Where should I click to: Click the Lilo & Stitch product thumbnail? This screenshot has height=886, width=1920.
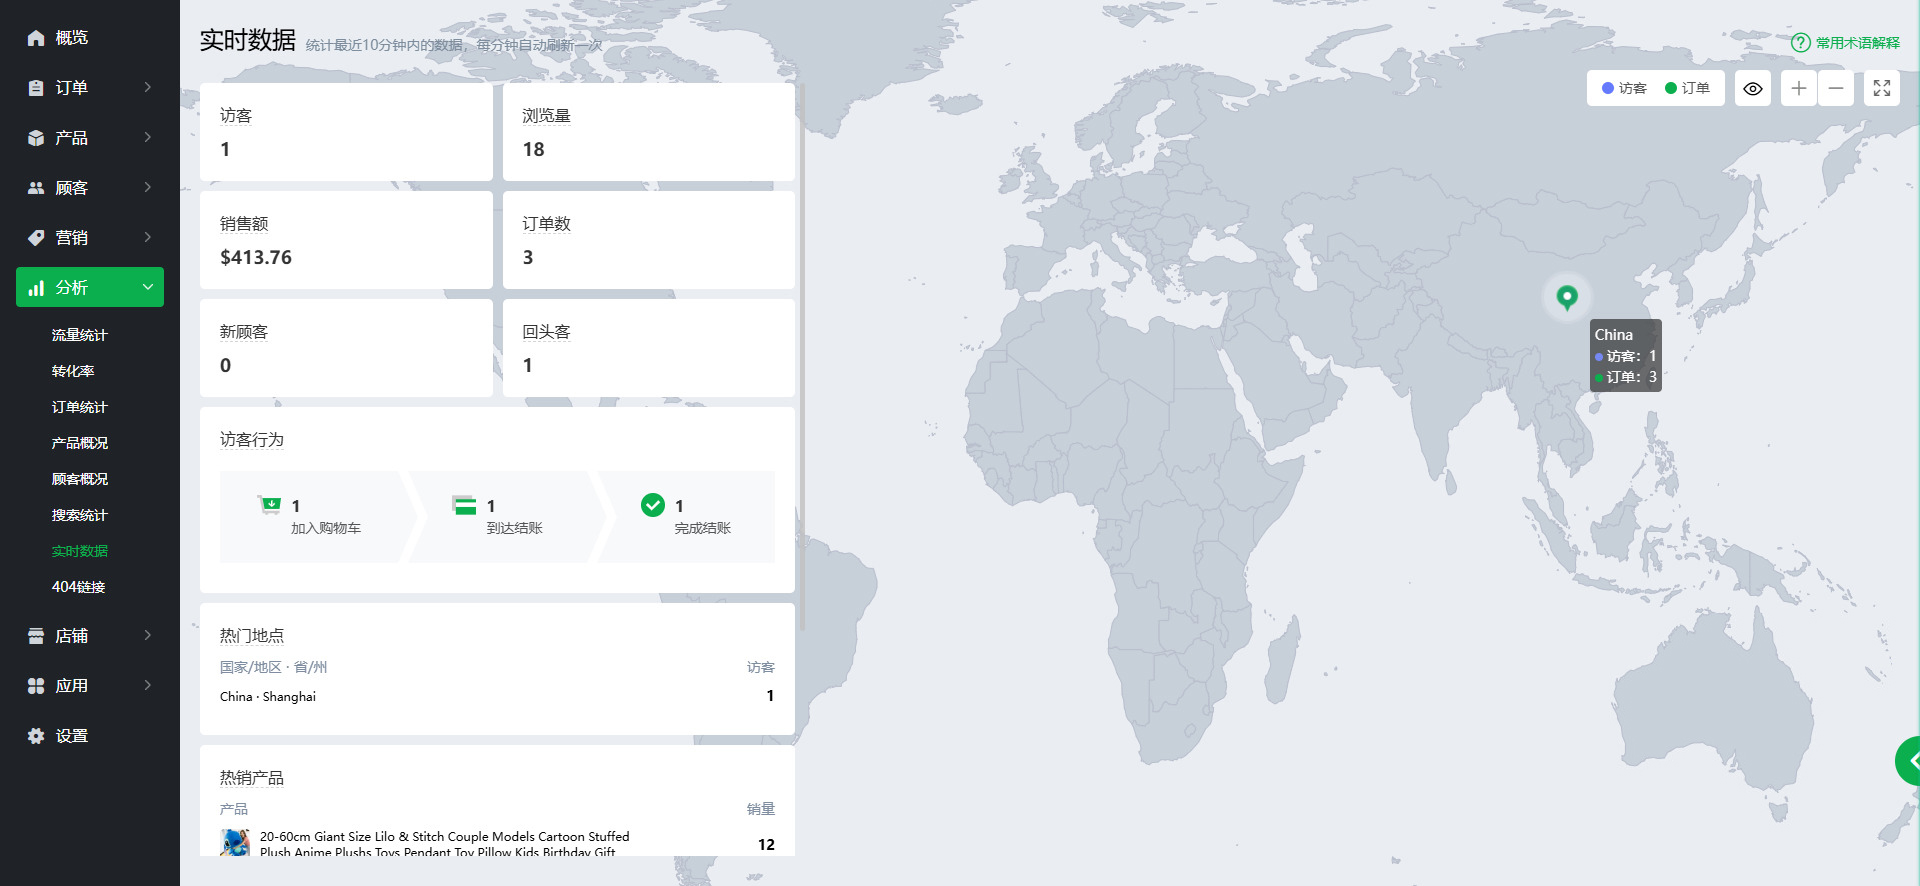(235, 843)
